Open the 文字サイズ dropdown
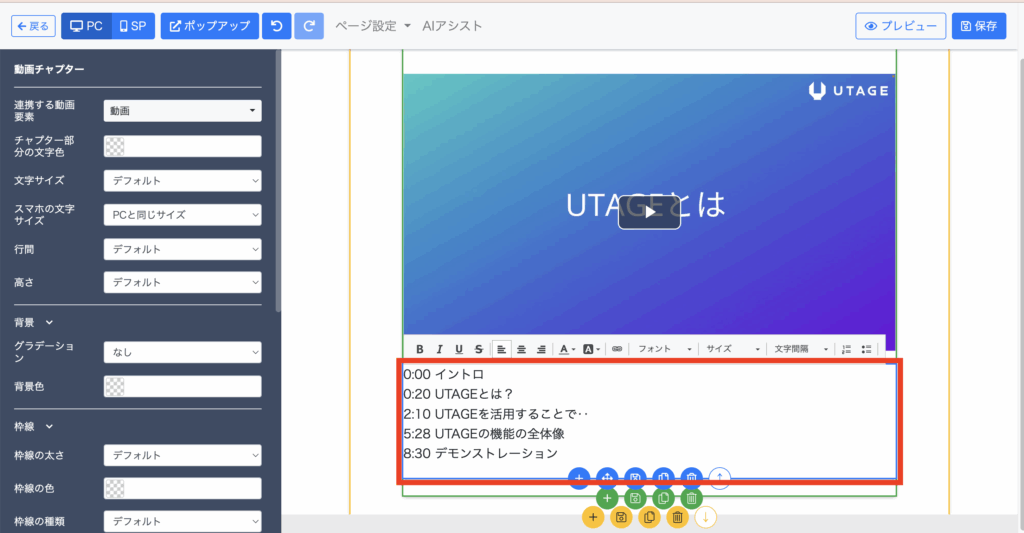Screen dimensions: 1024x533 [x=183, y=181]
